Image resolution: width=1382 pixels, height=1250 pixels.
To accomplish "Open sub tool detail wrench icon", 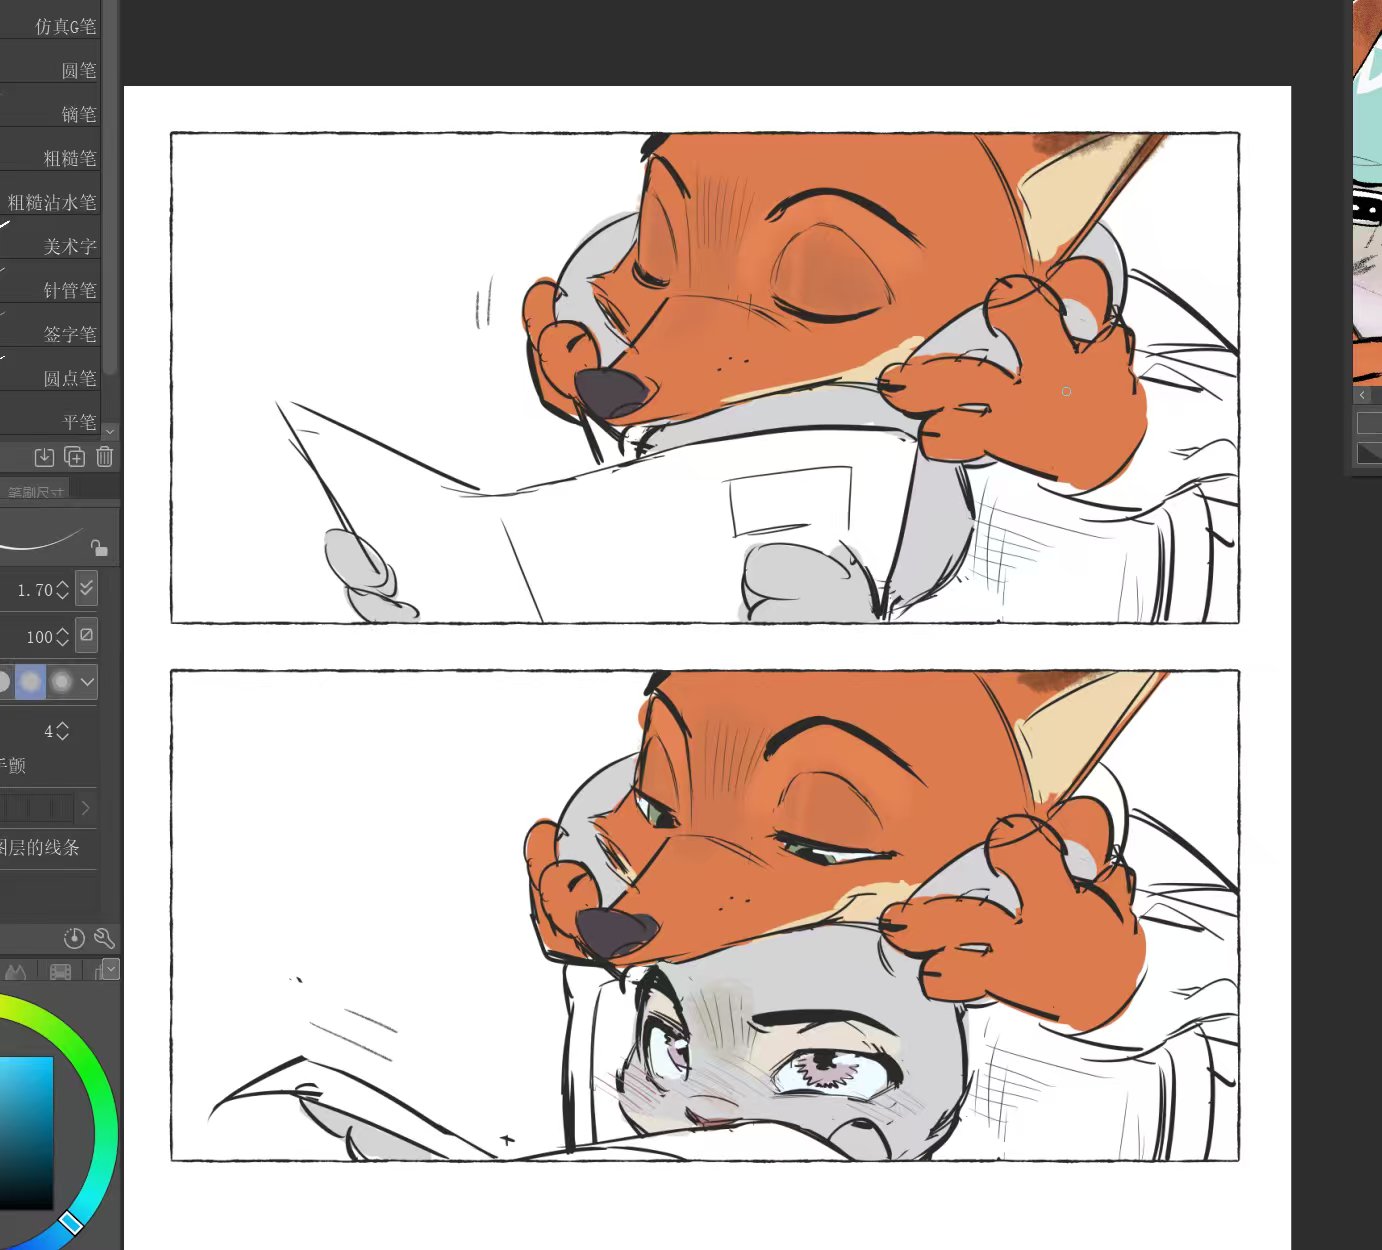I will click(x=104, y=938).
